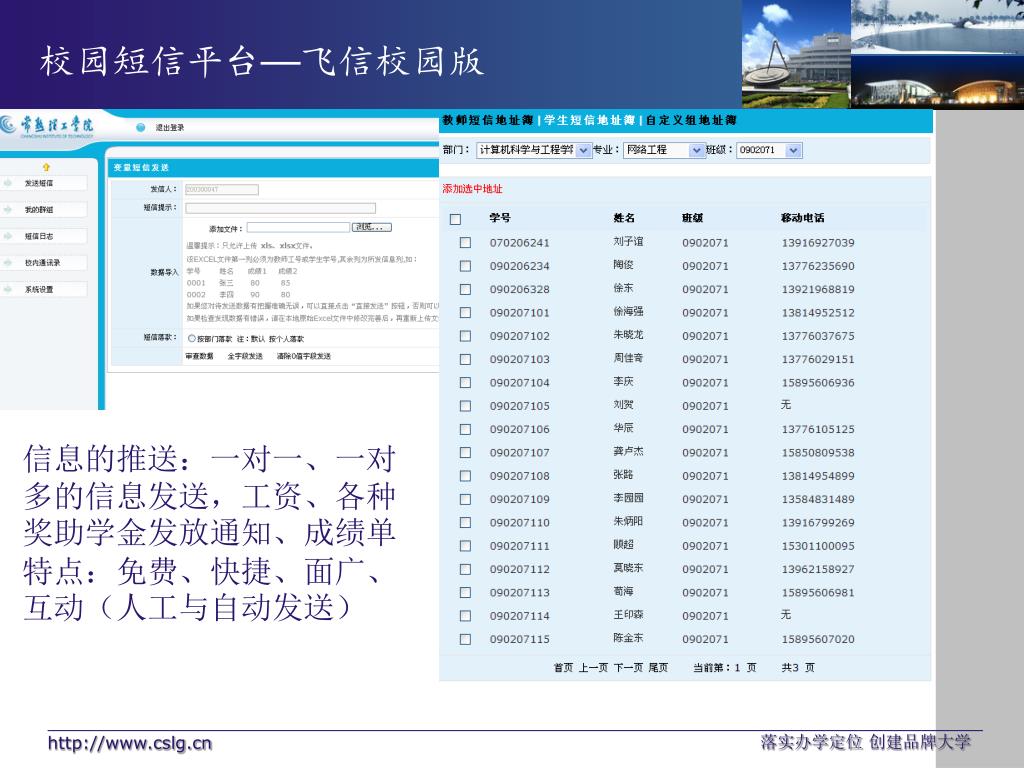Click the 短信提示 text field
The width and height of the screenshot is (1024, 768).
tap(281, 208)
